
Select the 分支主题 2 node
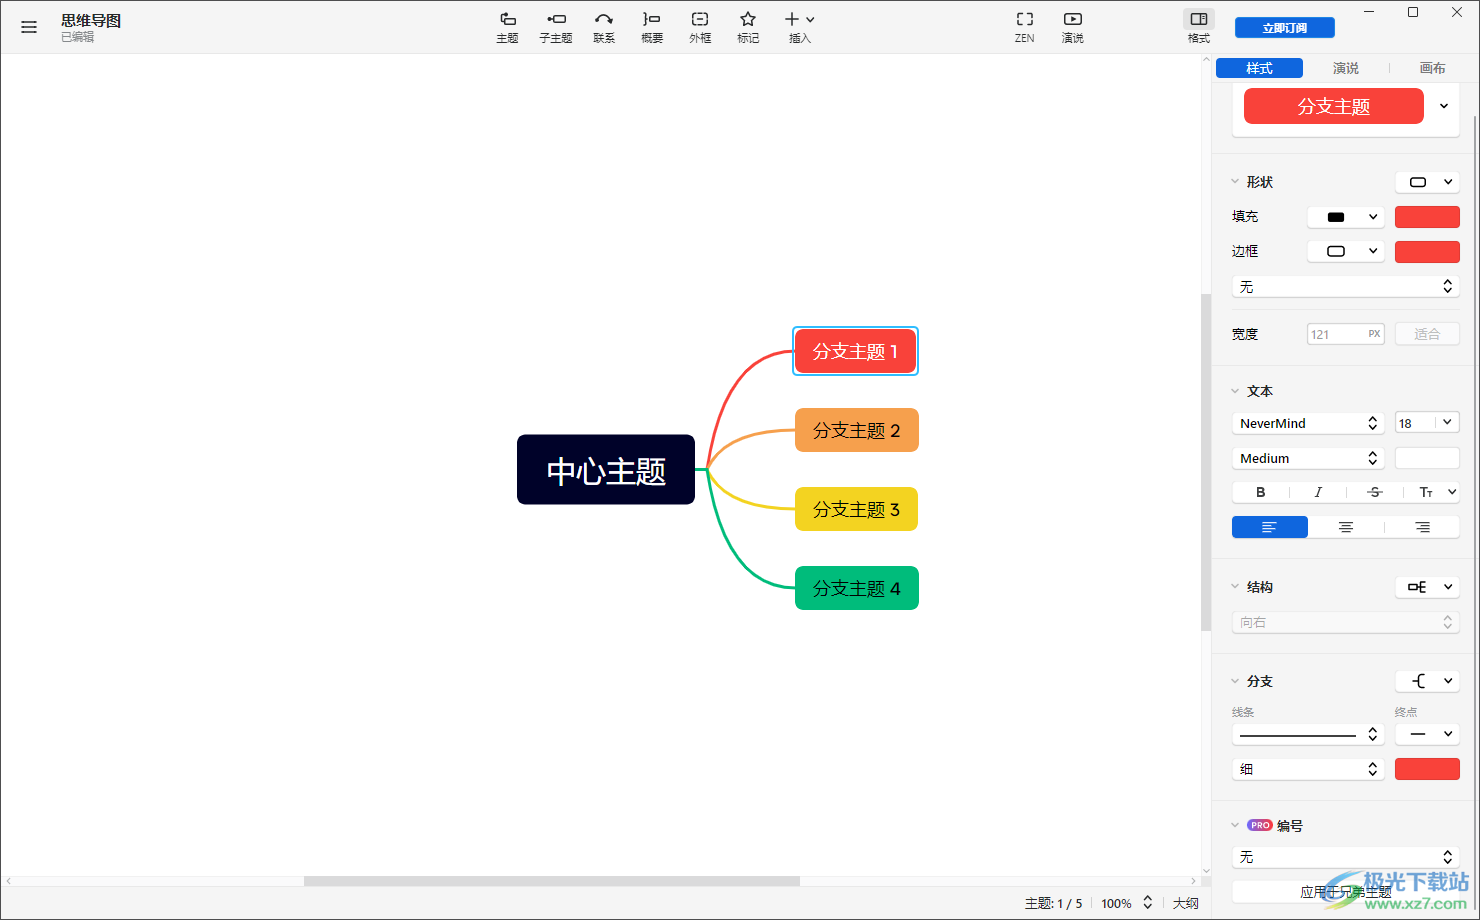(x=857, y=430)
